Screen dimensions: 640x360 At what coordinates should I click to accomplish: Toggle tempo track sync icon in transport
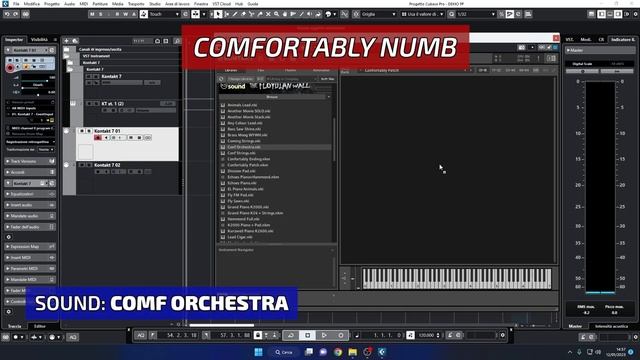click(410, 335)
